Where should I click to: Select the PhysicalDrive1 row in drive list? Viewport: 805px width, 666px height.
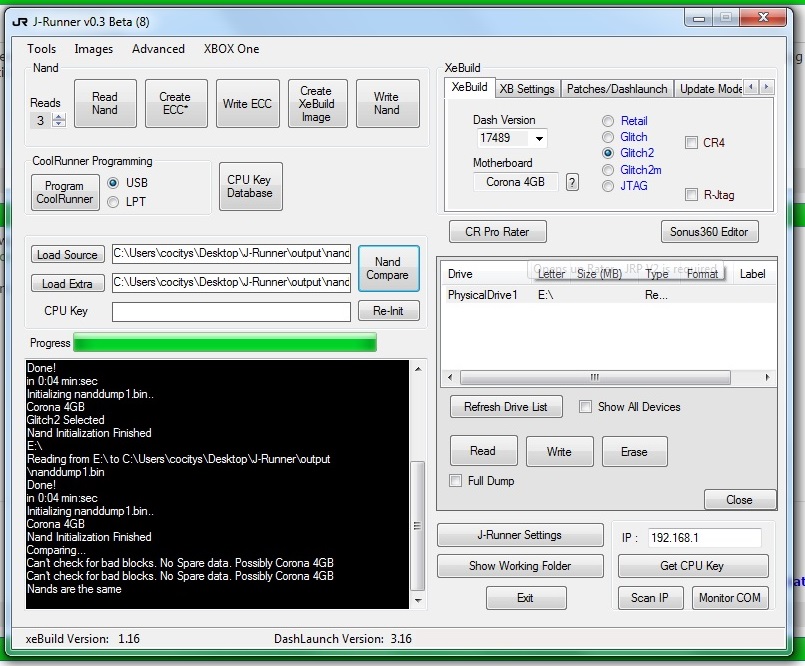[x=608, y=295]
